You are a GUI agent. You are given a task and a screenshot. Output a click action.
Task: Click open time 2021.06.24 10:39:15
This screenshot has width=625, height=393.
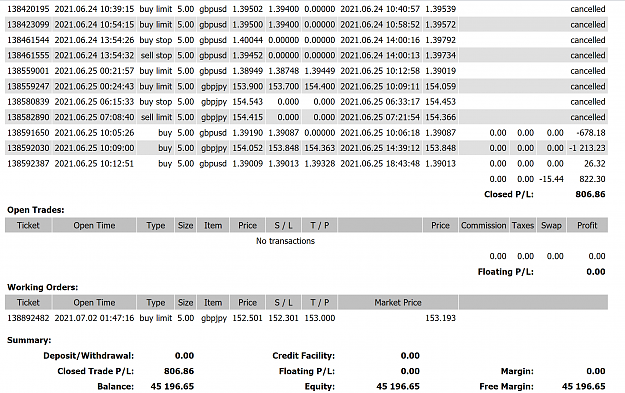coord(94,9)
